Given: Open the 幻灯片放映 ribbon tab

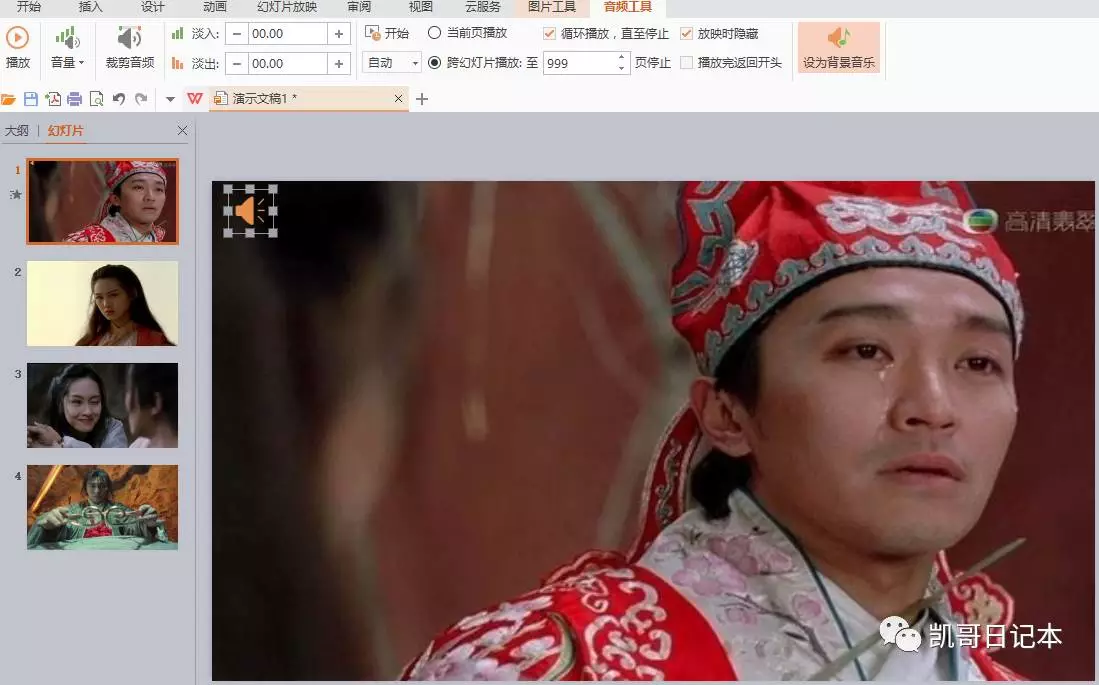Looking at the screenshot, I should pos(287,7).
